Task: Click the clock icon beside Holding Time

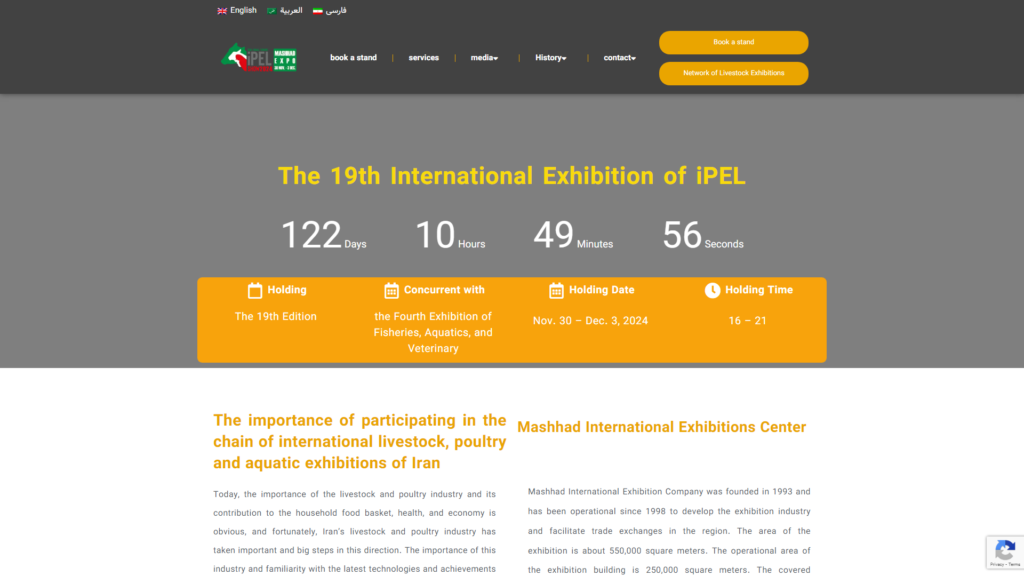Action: [x=712, y=291]
